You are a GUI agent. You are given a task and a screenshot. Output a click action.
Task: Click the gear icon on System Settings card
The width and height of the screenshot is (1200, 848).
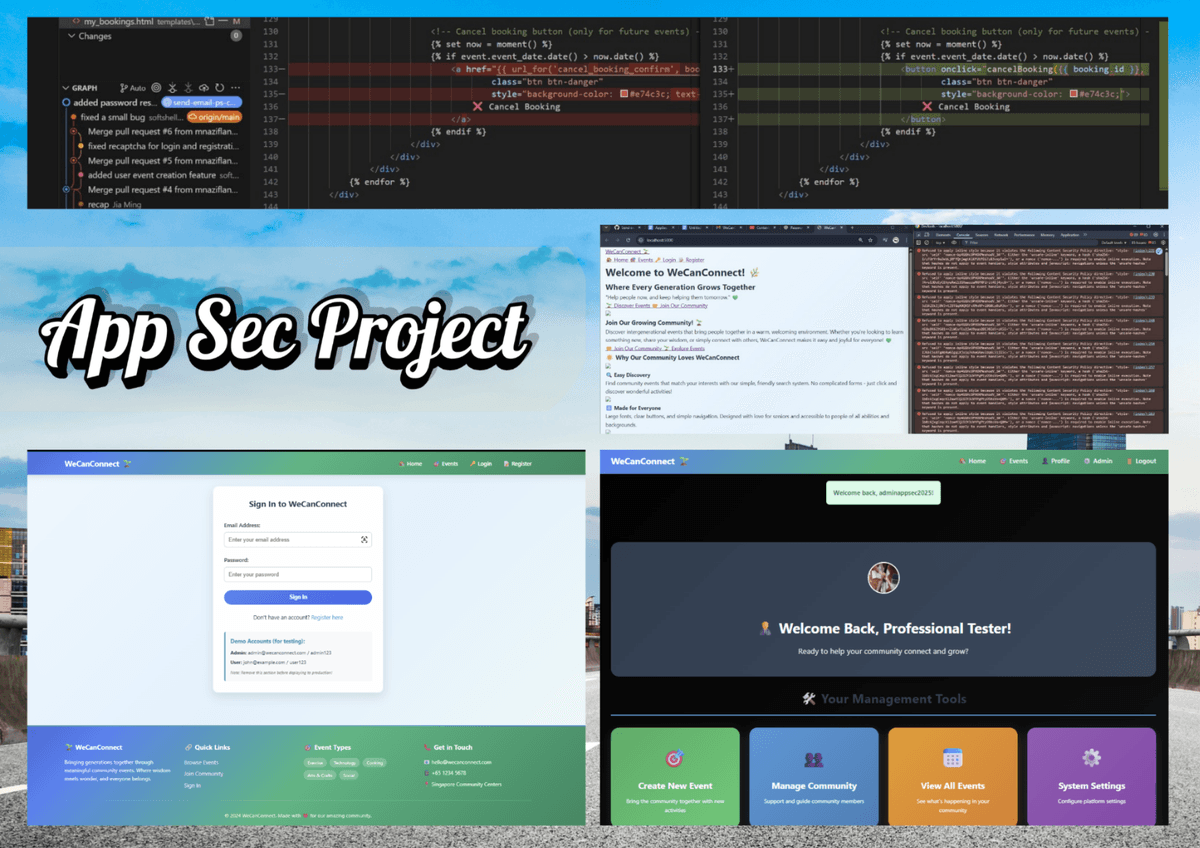1092,757
